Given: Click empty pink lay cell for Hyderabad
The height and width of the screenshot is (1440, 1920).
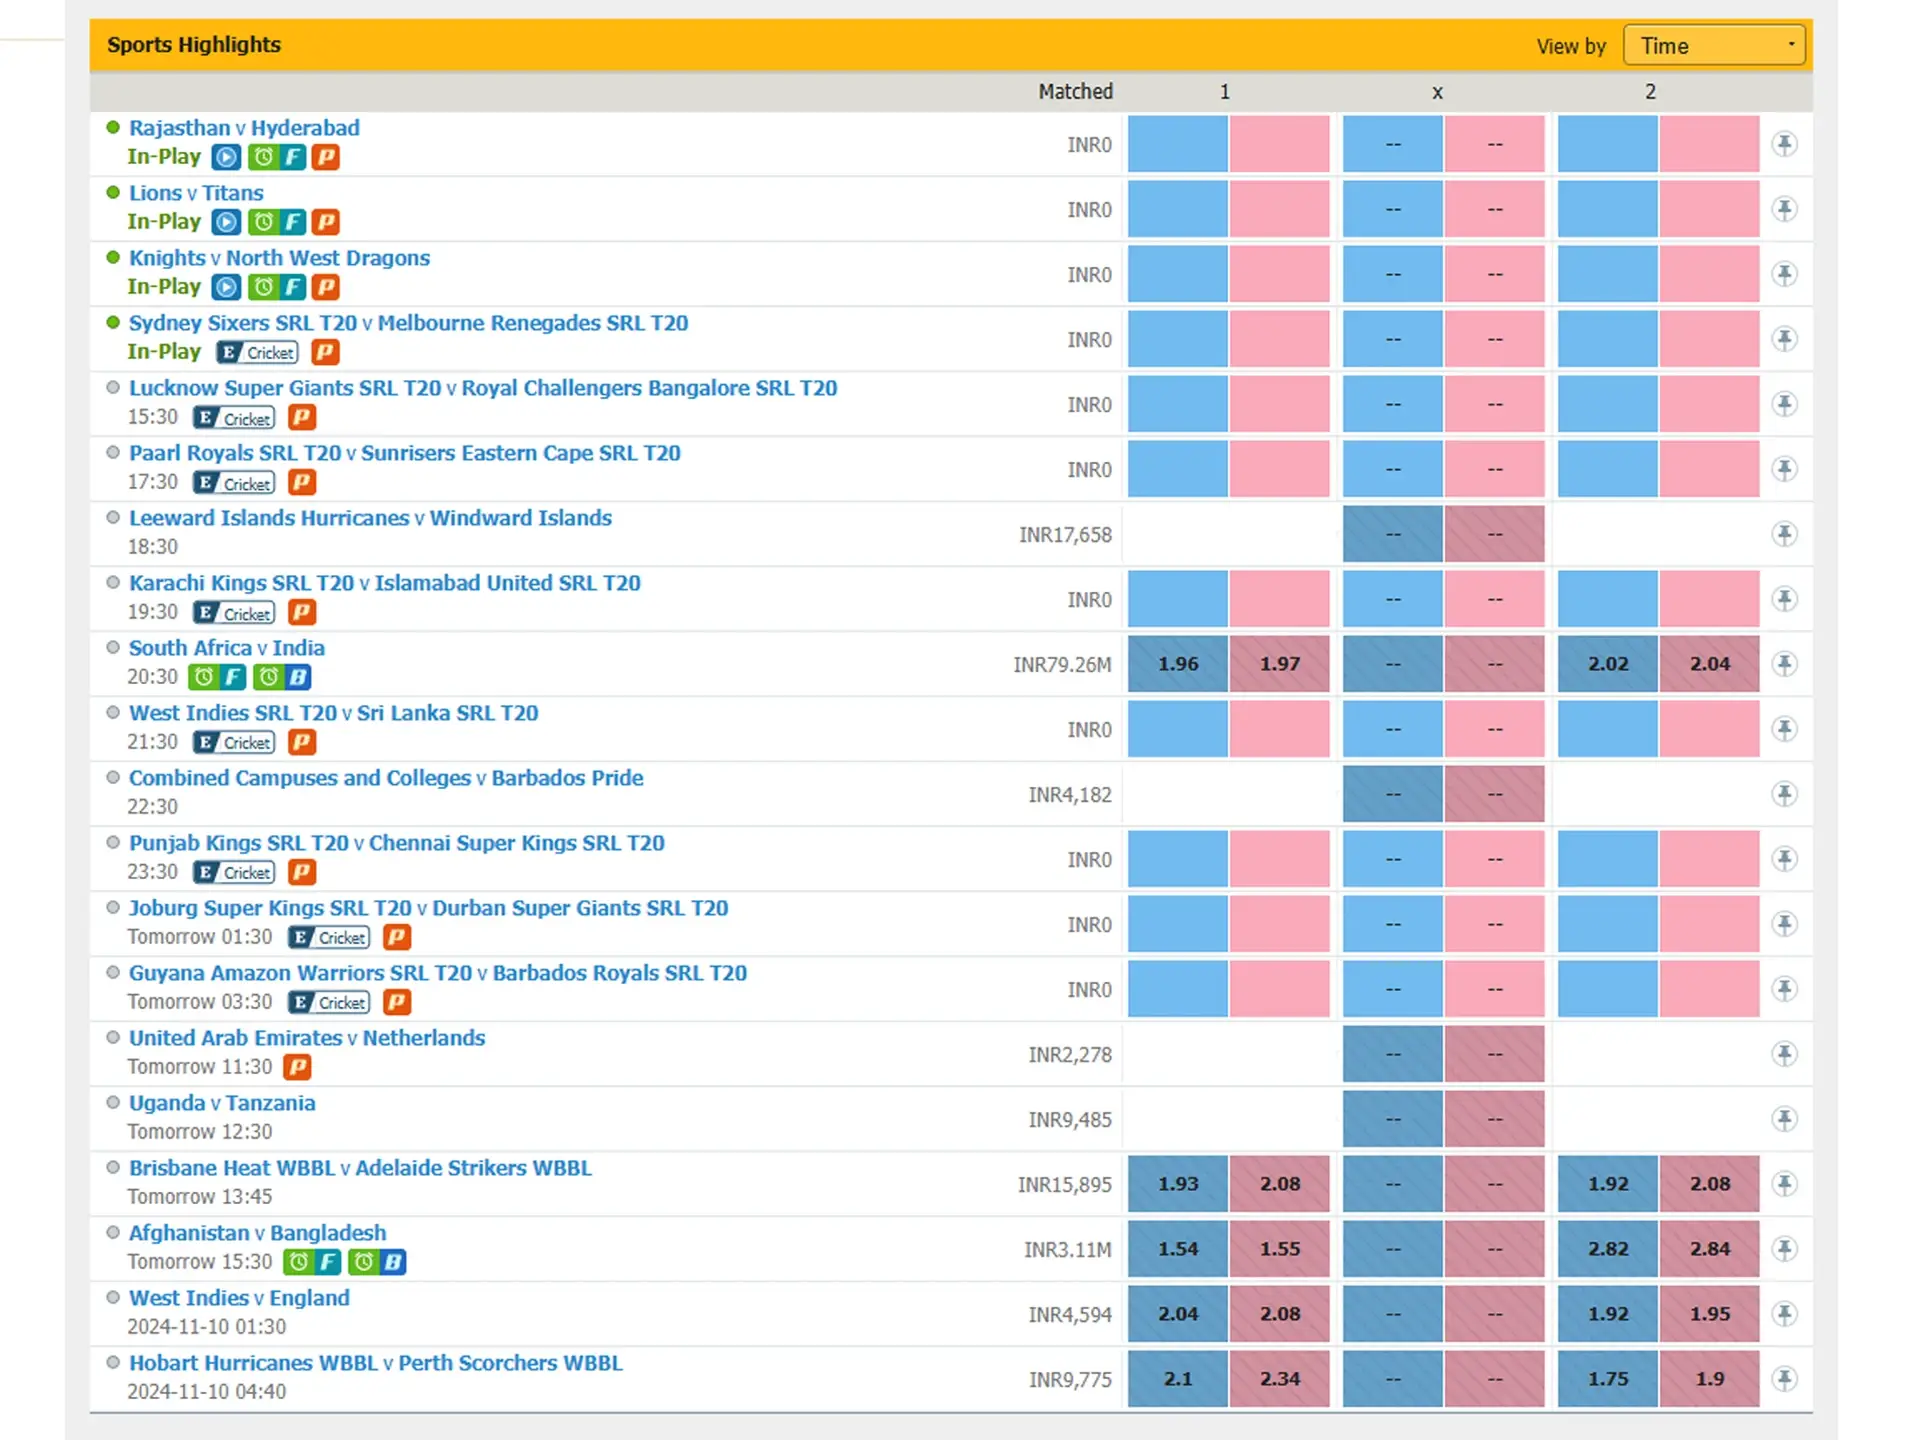Looking at the screenshot, I should coord(1710,144).
